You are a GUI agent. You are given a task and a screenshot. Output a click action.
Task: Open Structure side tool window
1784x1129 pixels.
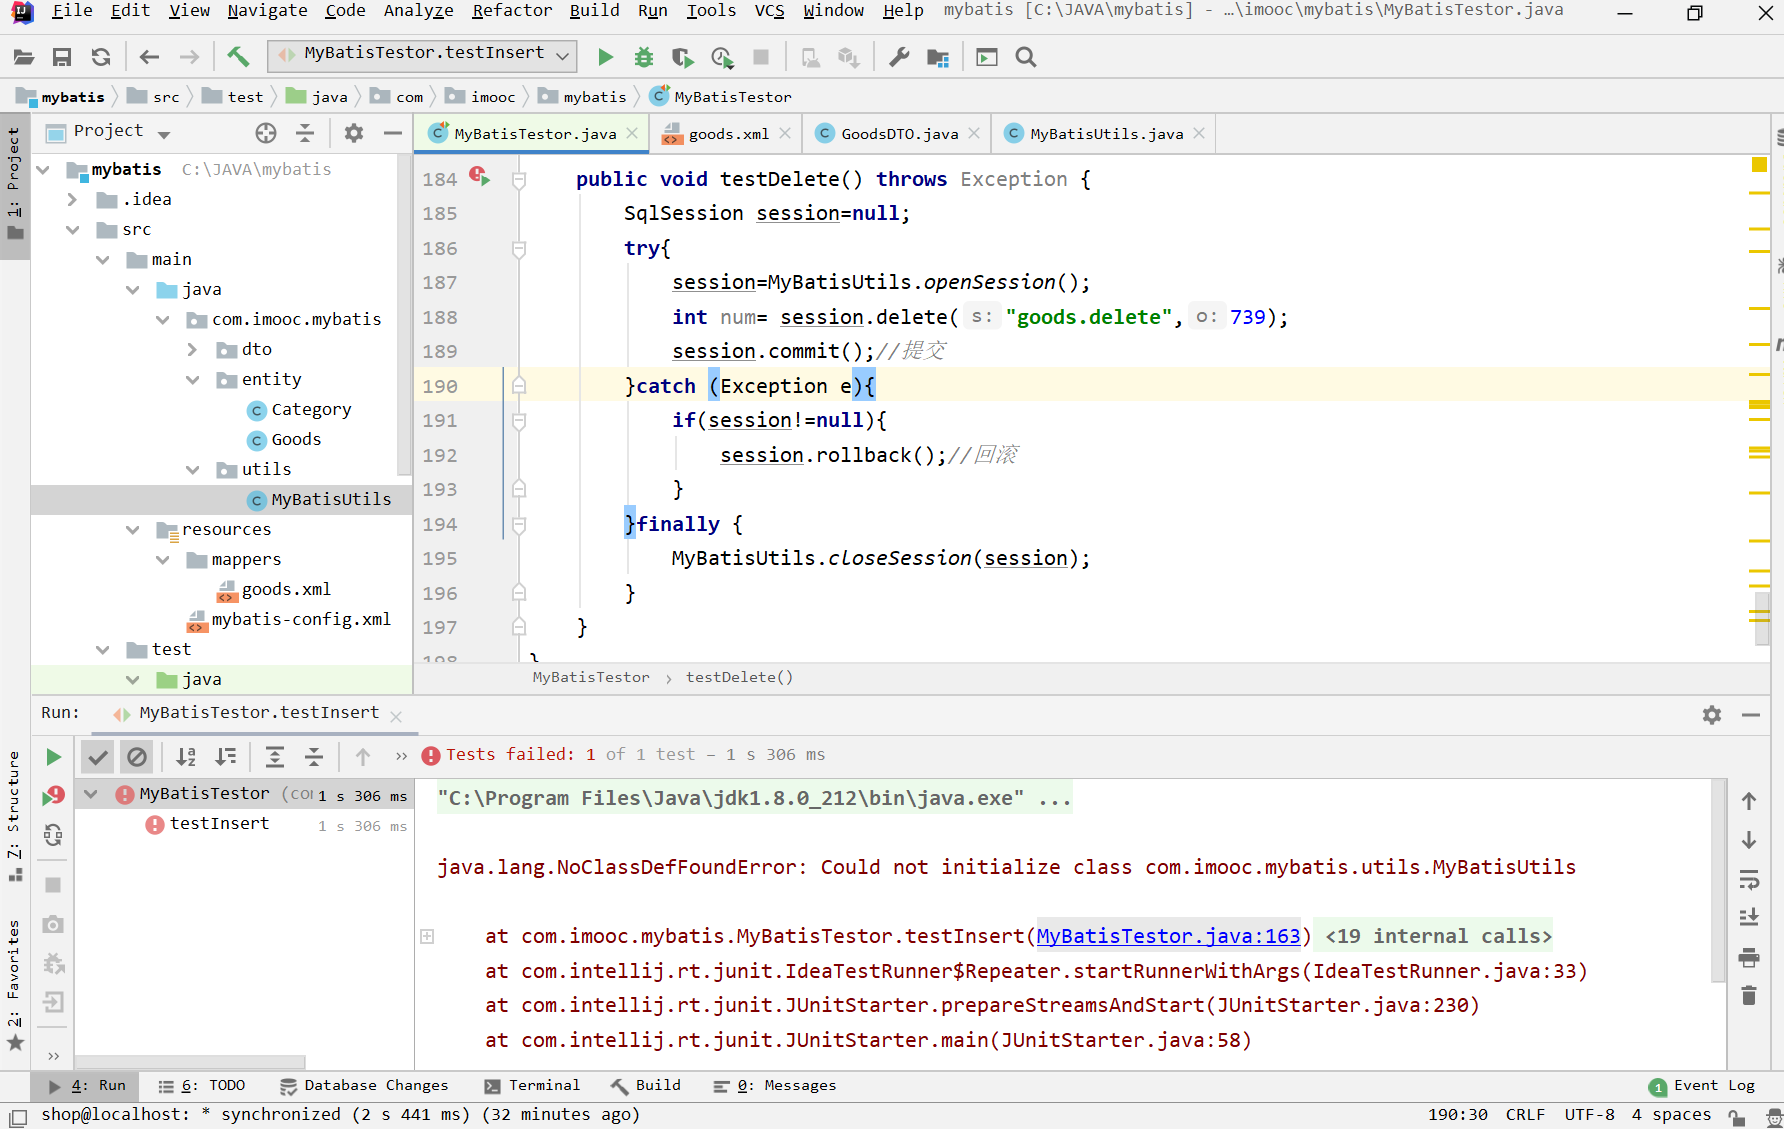tap(14, 815)
